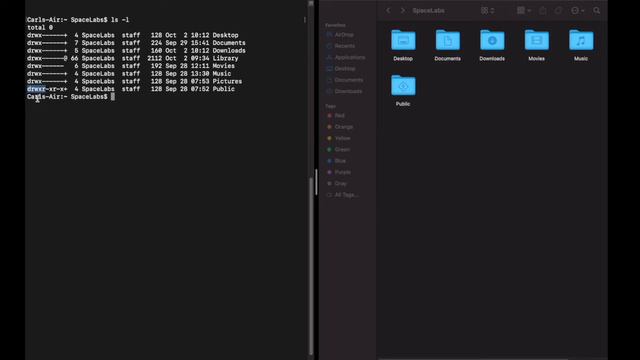640x360 pixels.
Task: Go back in Finder navigation
Action: 388,11
